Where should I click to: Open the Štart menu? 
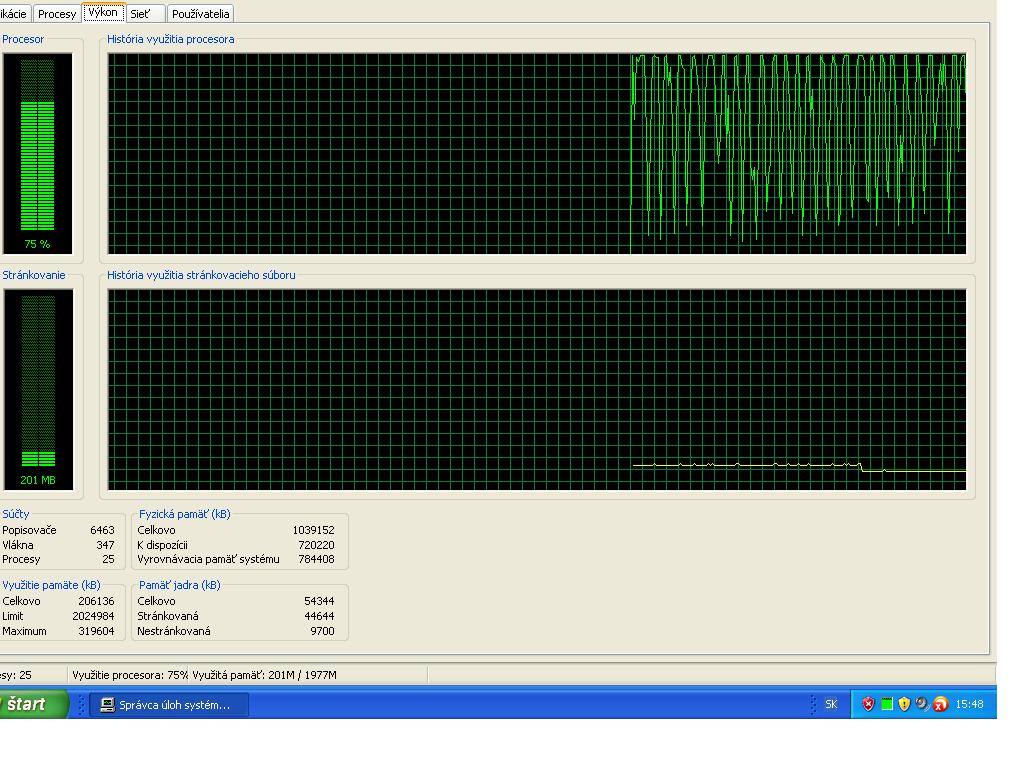coord(30,704)
